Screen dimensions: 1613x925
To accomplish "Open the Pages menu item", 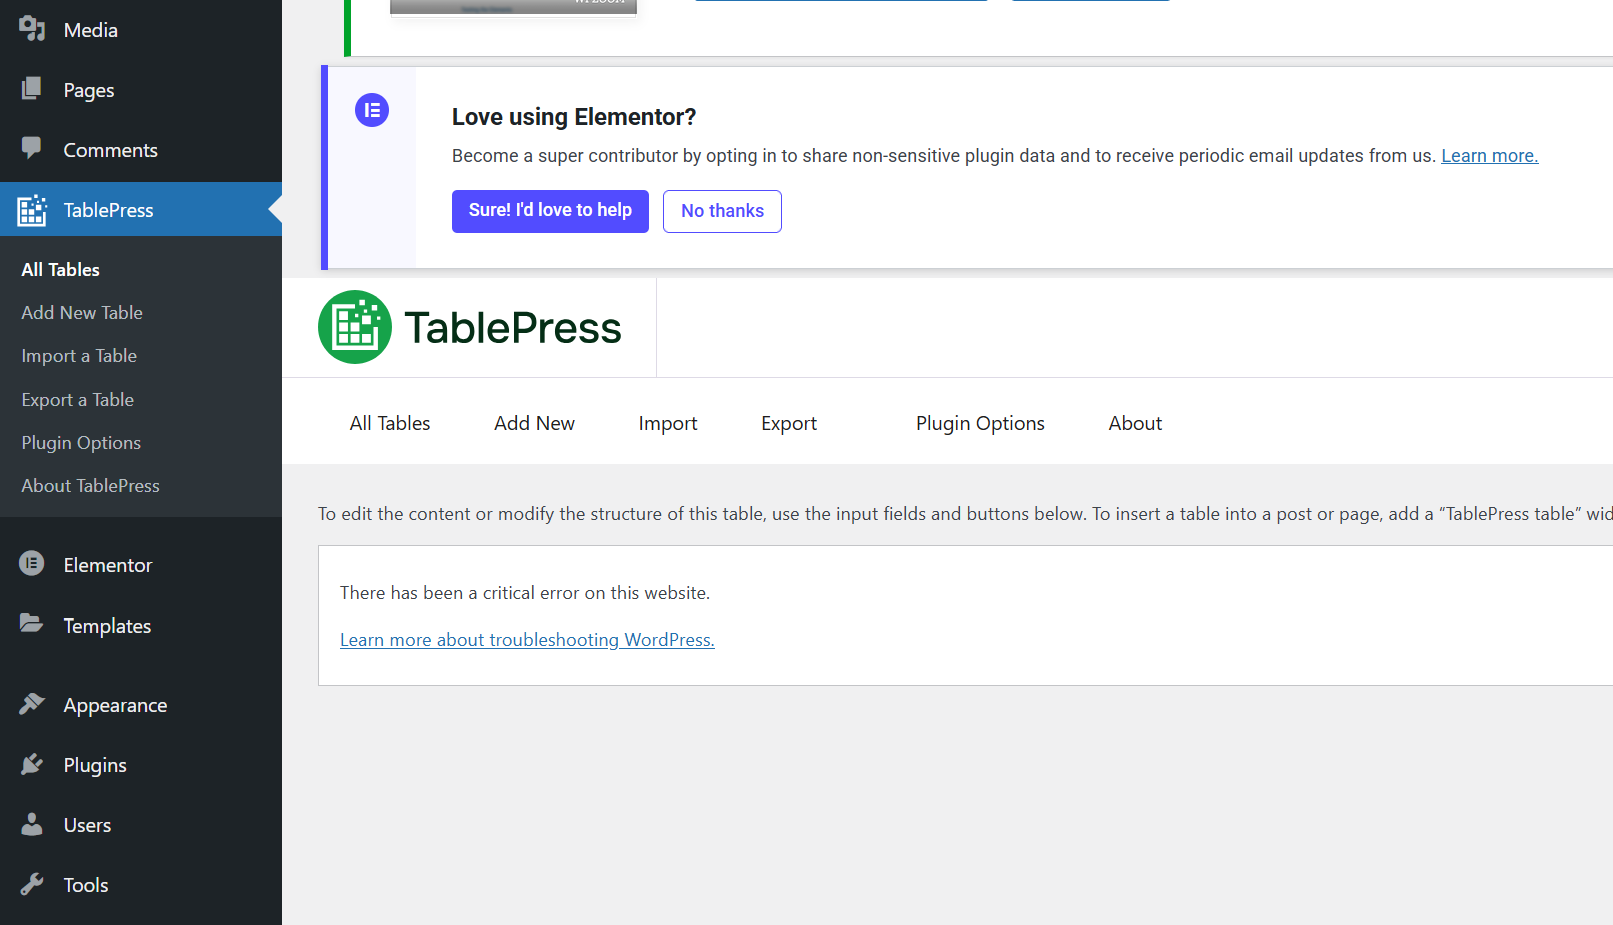I will tap(141, 90).
